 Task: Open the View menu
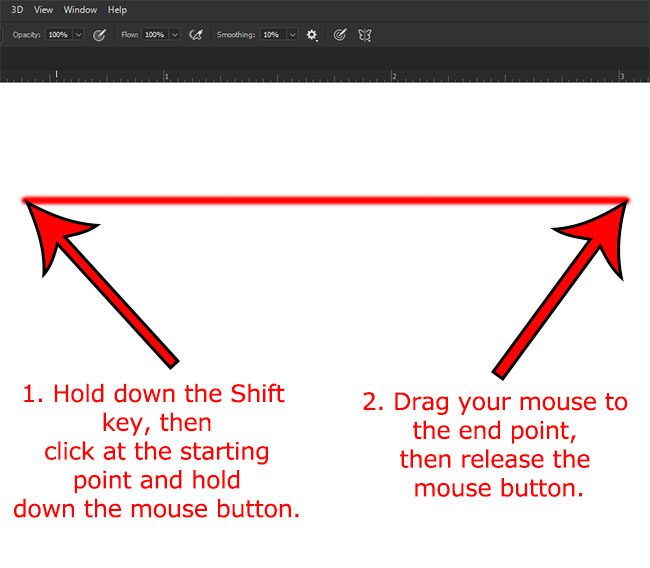[x=43, y=9]
